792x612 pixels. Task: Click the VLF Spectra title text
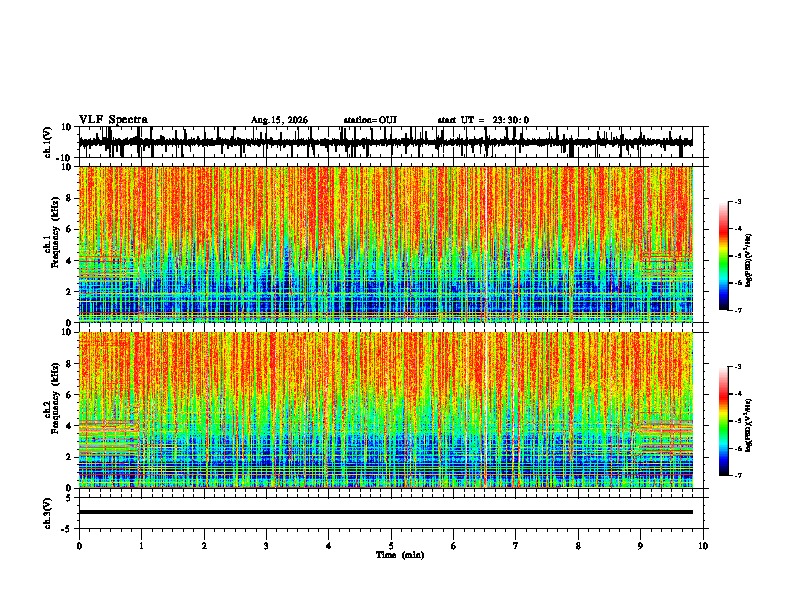tap(113, 119)
